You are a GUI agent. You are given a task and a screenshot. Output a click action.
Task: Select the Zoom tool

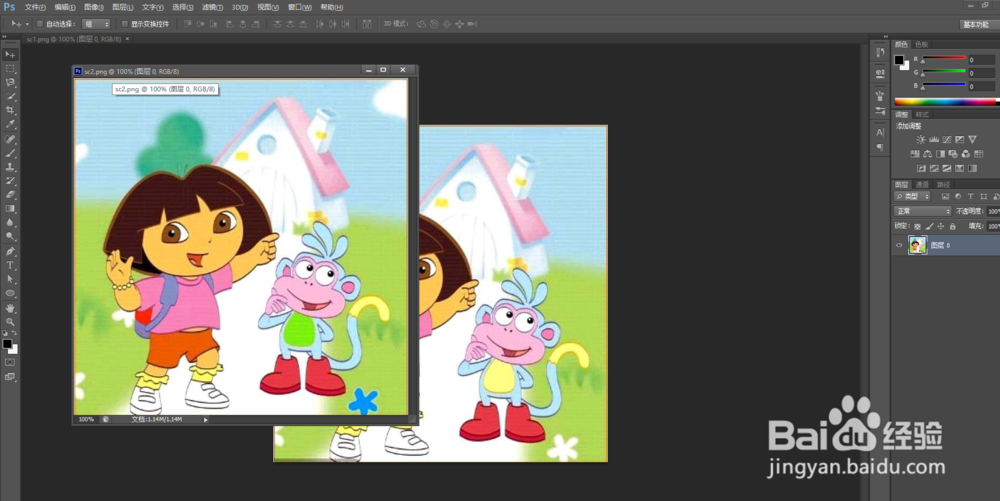pos(10,322)
